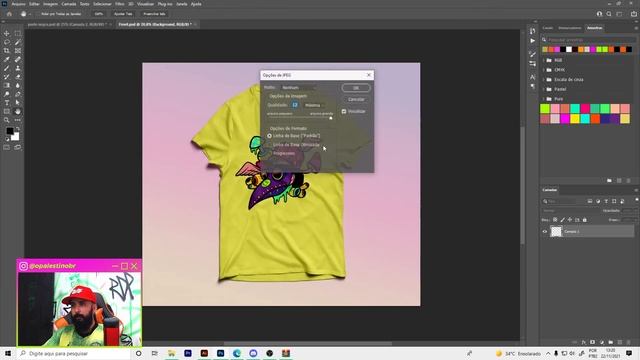Click Cancelar in the JPEG options dialog
640x360 pixels.
(x=356, y=99)
